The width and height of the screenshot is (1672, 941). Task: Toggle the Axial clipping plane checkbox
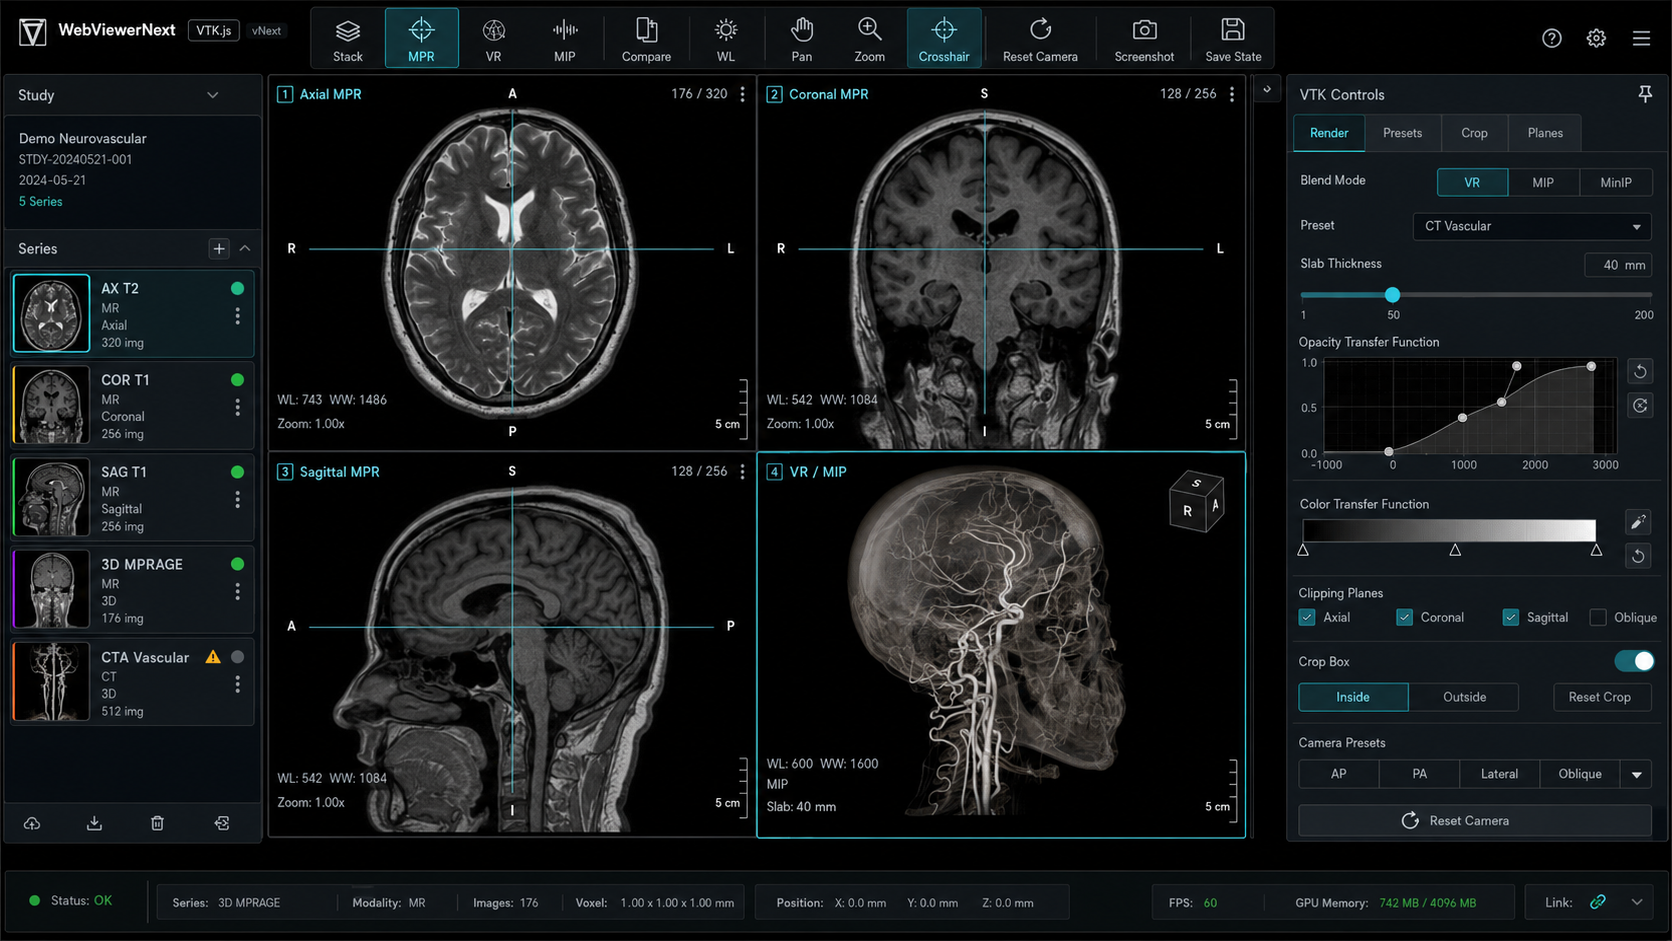tap(1307, 617)
